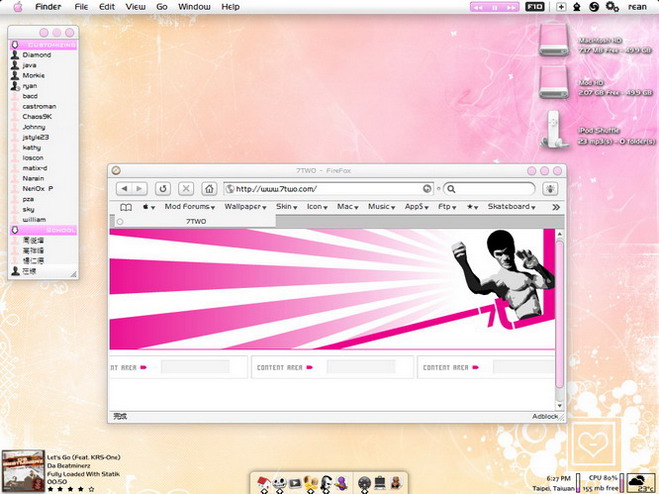Click the album art thumbnail
This screenshot has width=659, height=494.
[23, 471]
